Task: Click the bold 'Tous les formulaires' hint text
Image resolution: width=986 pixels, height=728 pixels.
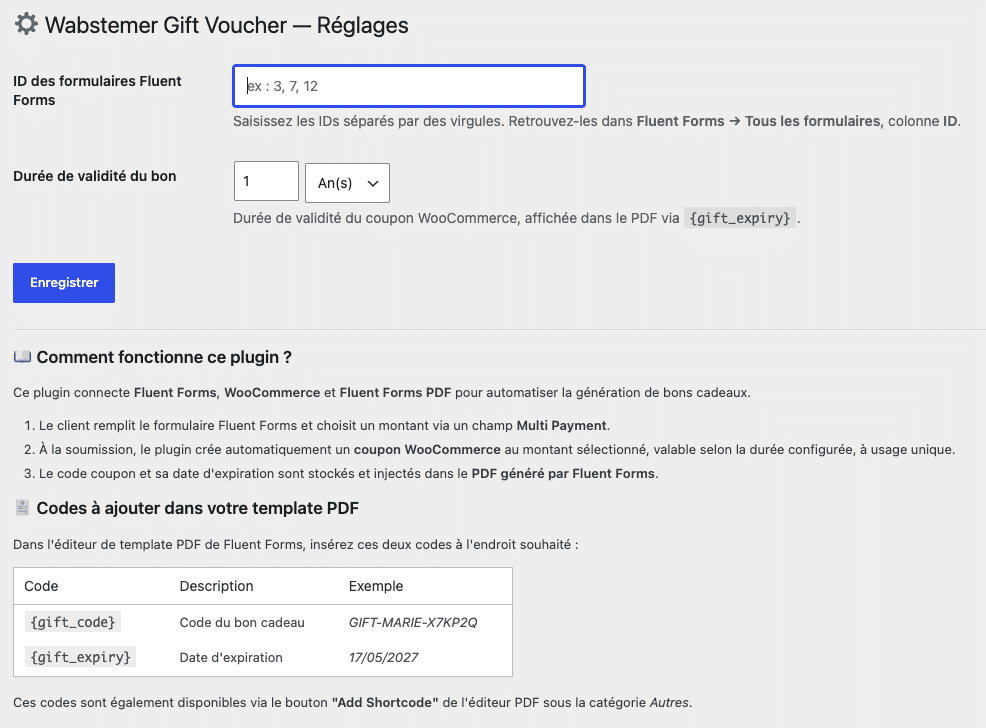Action: pyautogui.click(x=812, y=121)
